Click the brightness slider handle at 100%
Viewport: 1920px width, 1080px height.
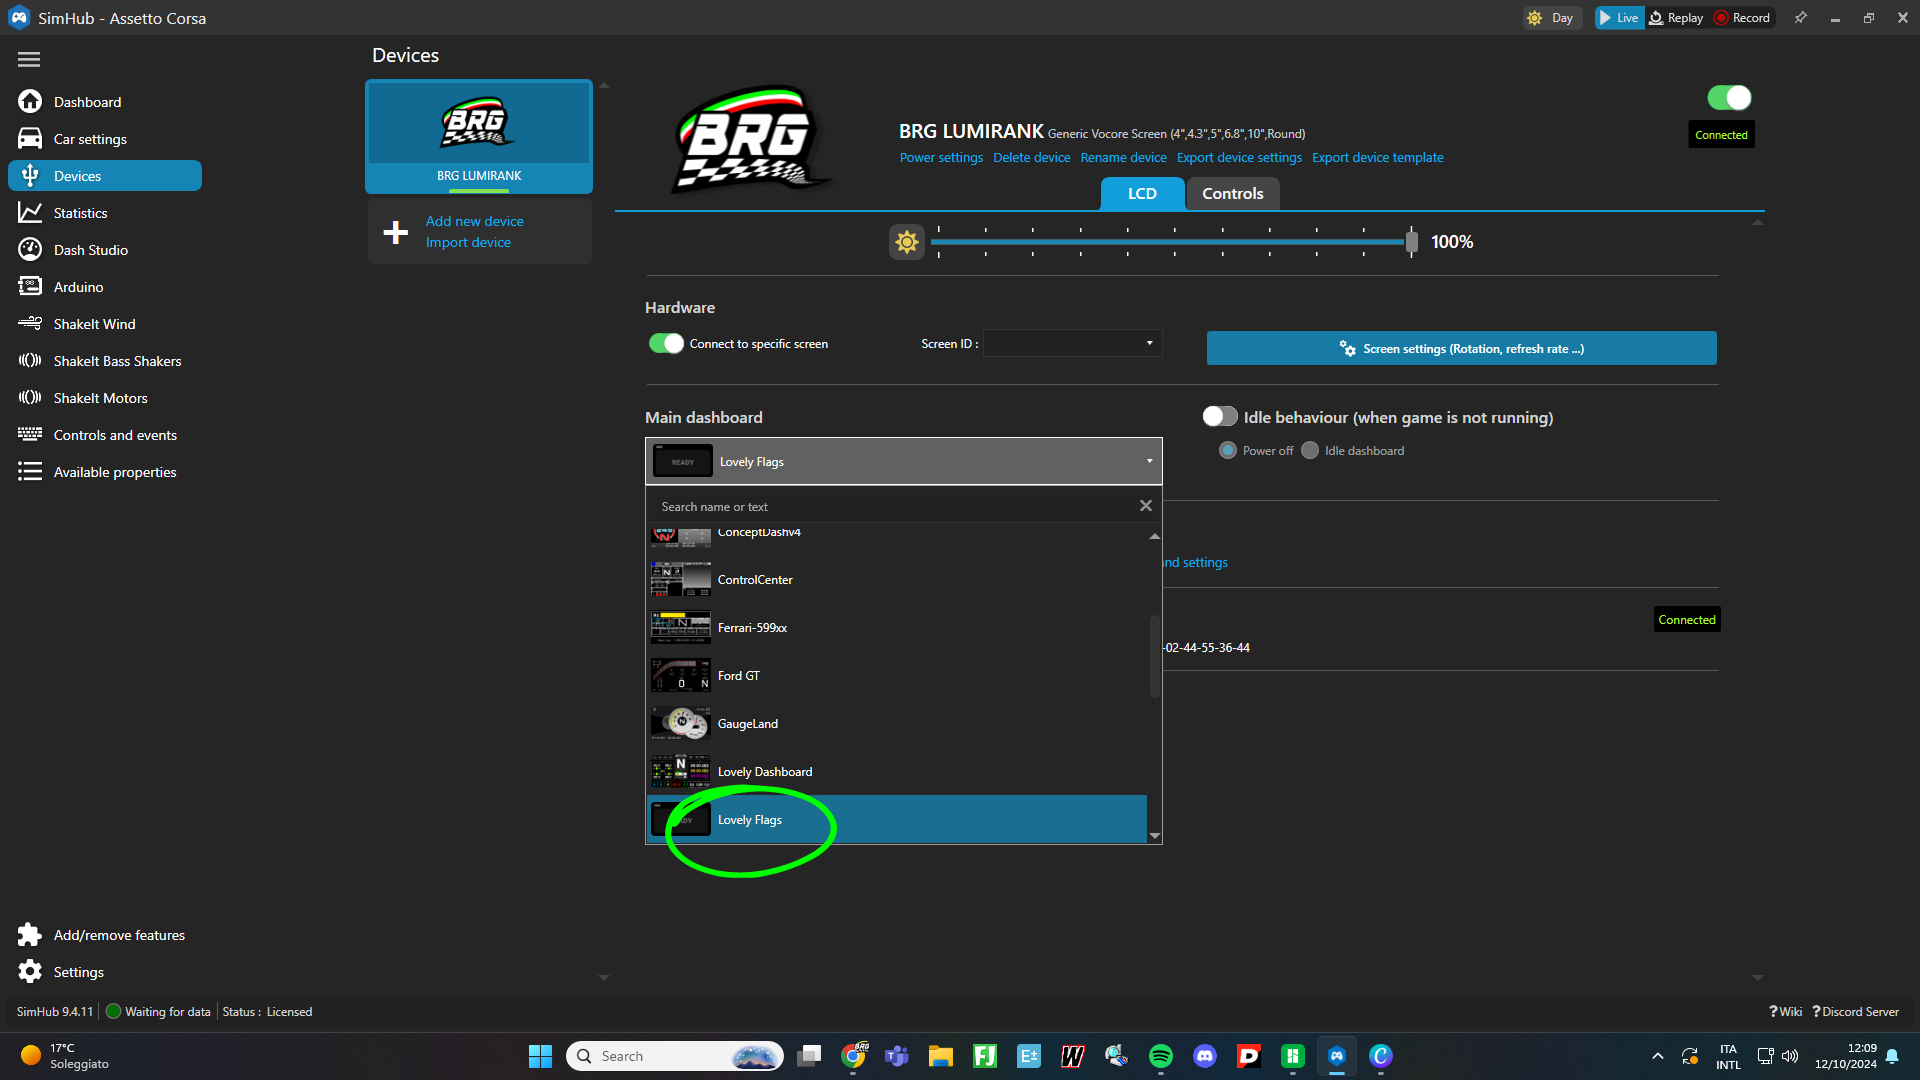1411,242
